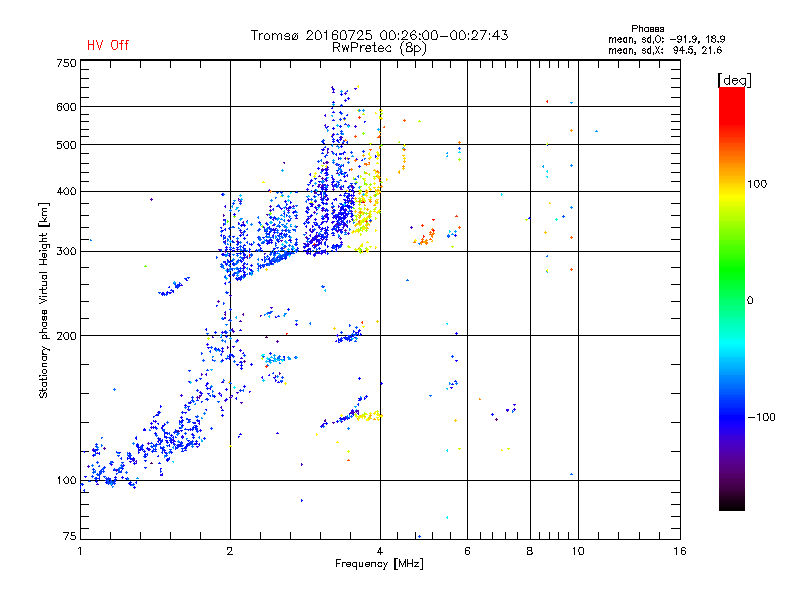
Task: Click the 'Stationary phase Virtual Height [km]' label
Action: point(44,300)
